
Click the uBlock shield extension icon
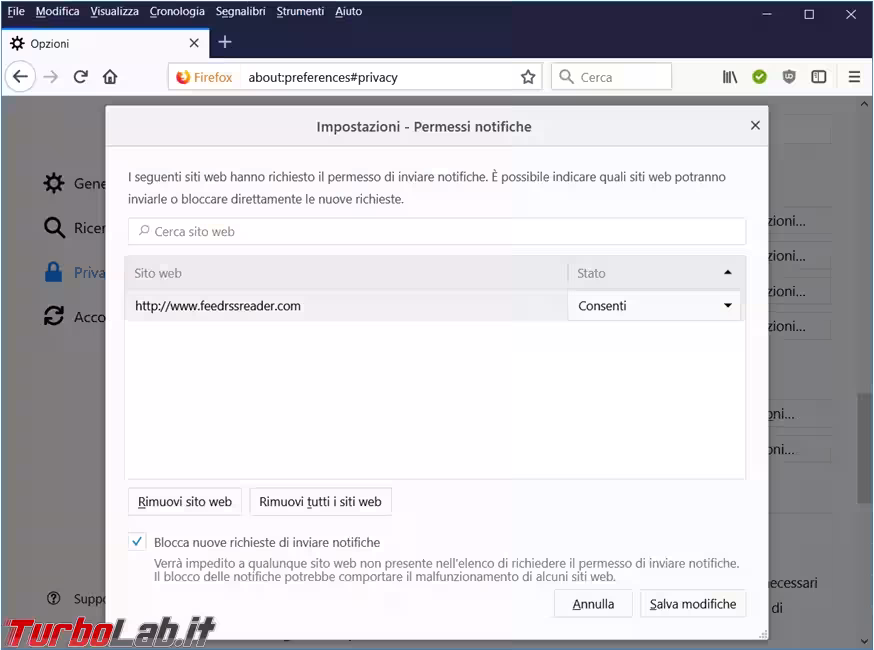[789, 77]
